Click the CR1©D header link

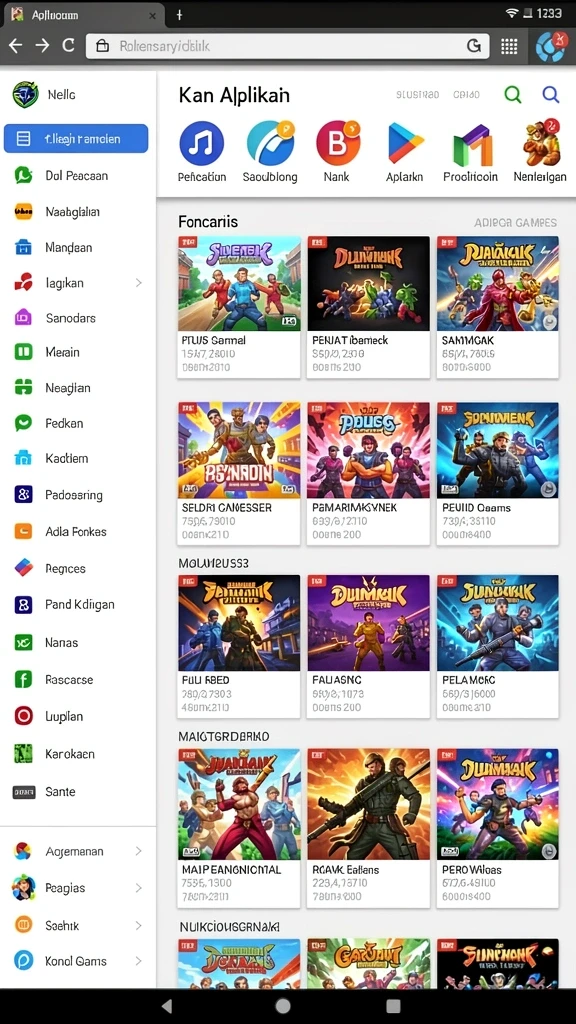coord(466,95)
